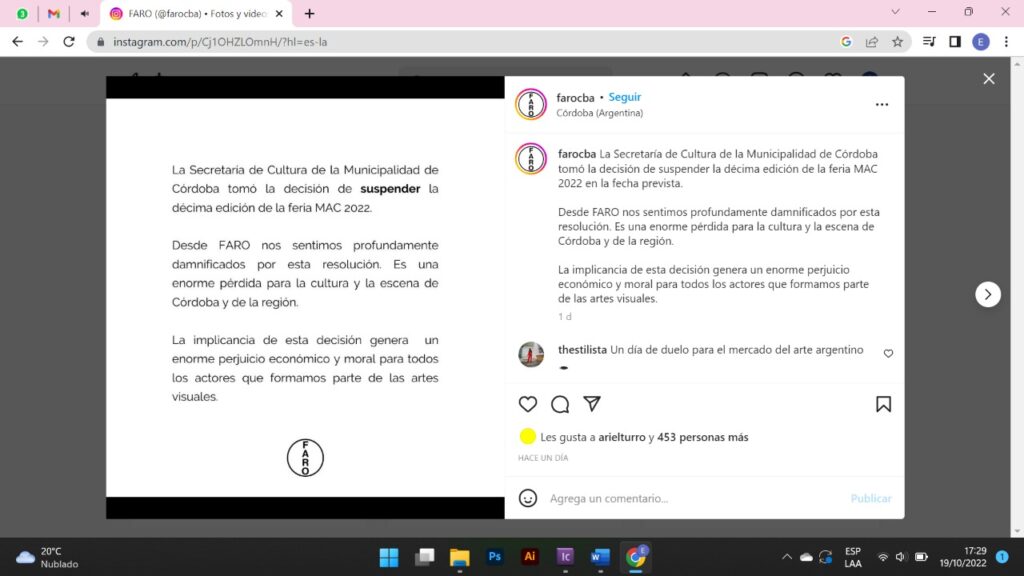
Task: Like thestilista's comment with the small heart
Action: 888,353
